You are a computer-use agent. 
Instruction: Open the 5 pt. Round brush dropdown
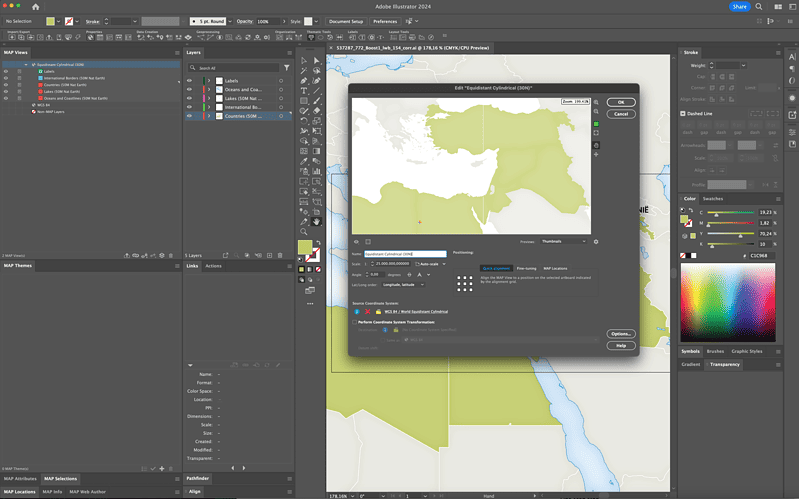tap(230, 21)
